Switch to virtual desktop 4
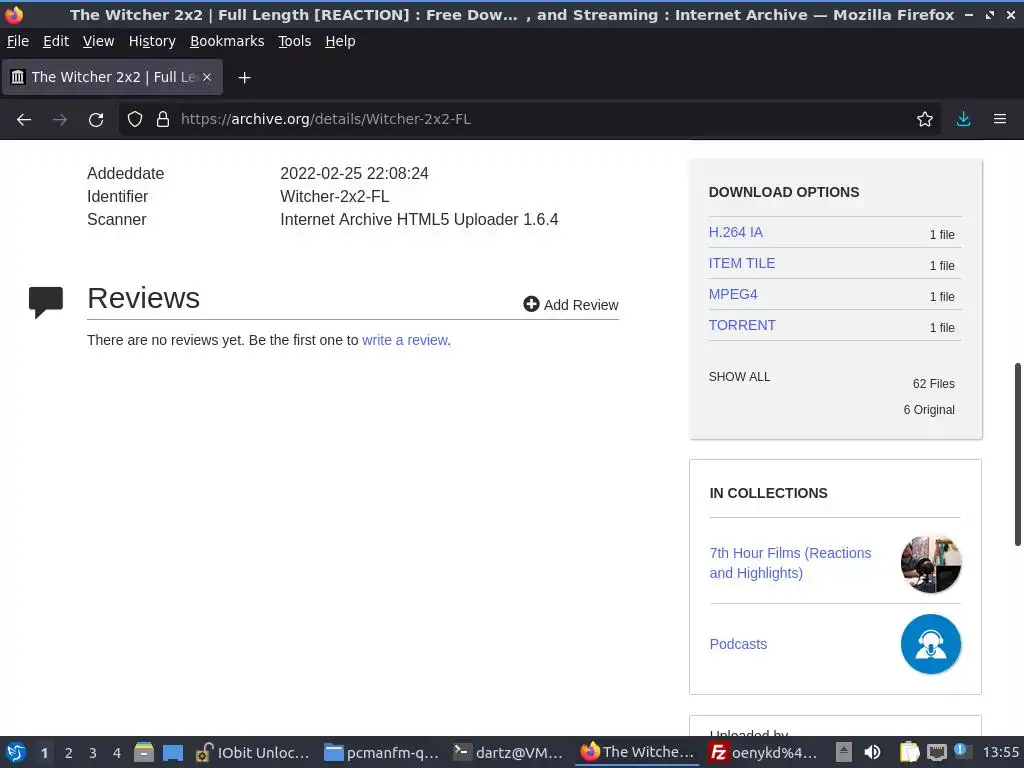This screenshot has width=1024, height=768. (x=117, y=753)
